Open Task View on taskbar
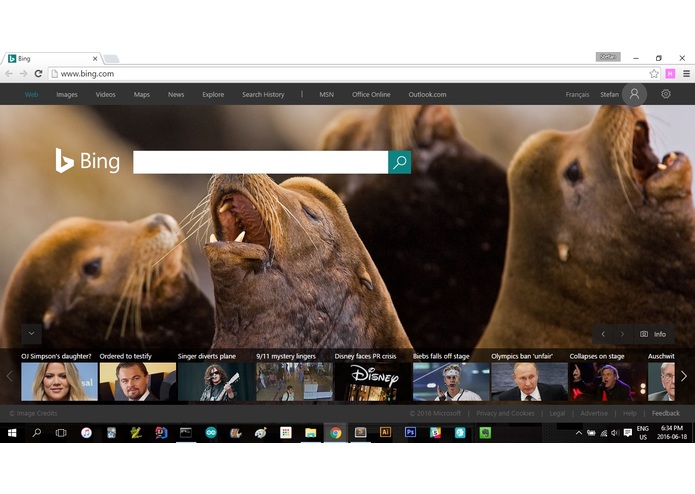Image resolution: width=695 pixels, height=494 pixels. [61, 433]
